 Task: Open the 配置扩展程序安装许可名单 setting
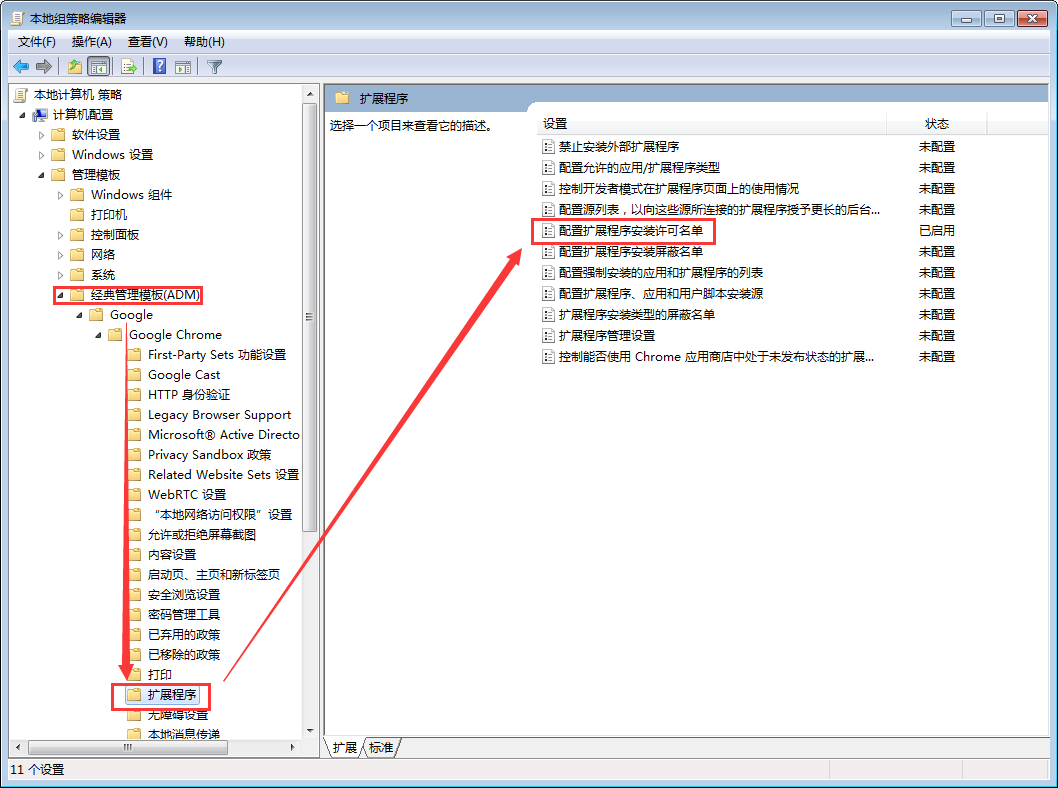[630, 230]
